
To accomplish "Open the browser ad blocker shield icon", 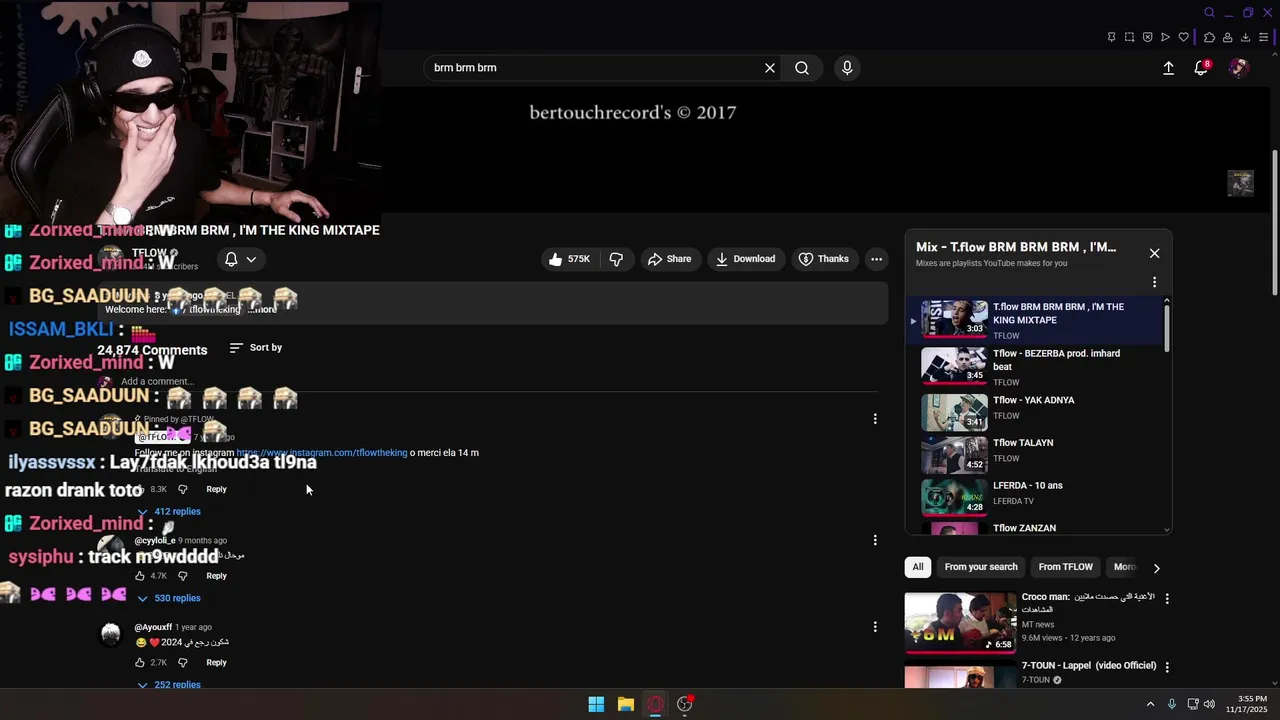I will (1147, 37).
